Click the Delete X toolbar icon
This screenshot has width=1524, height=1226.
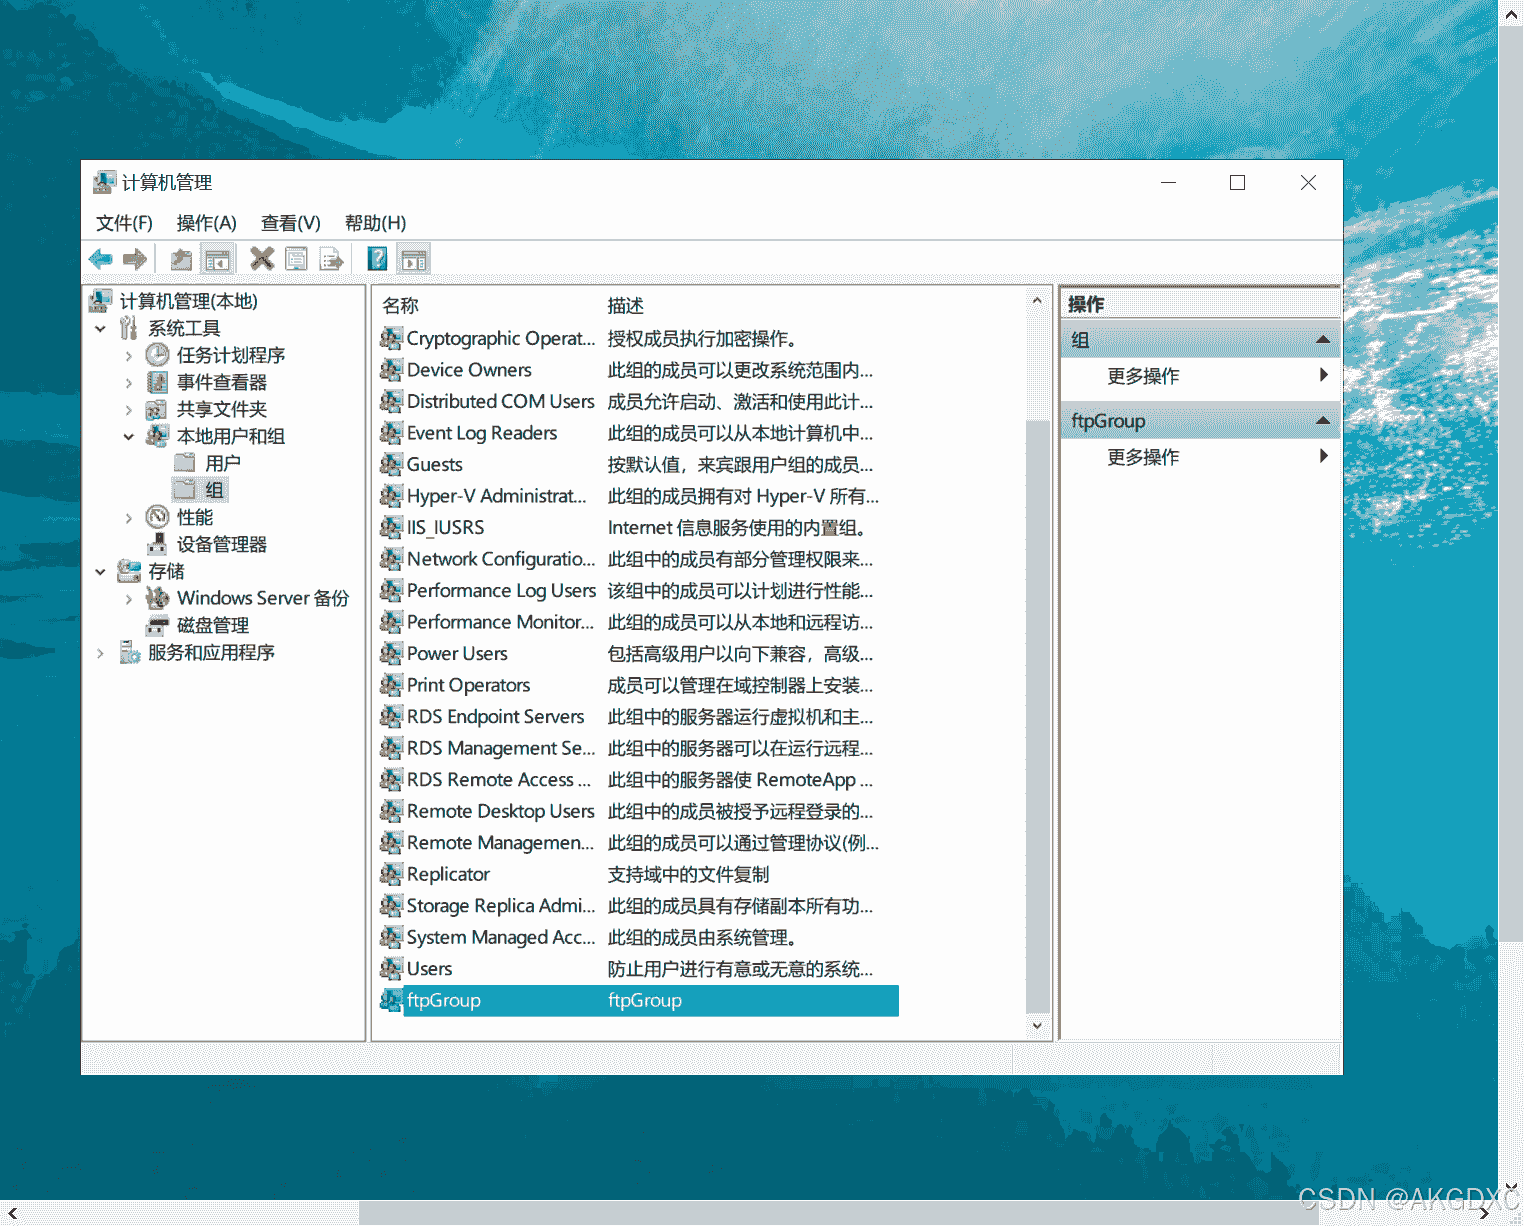262,260
